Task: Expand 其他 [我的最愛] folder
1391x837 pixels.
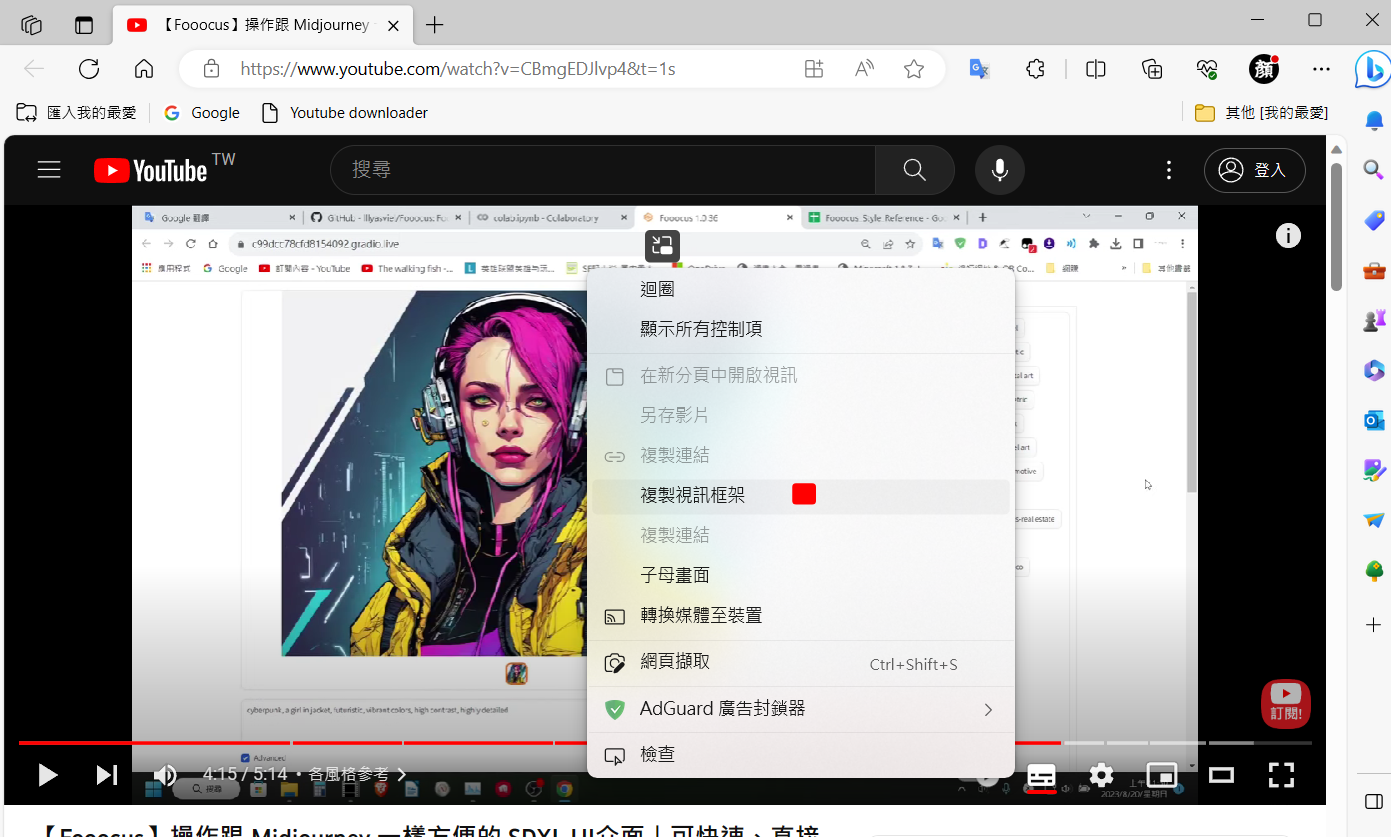Action: (1261, 113)
